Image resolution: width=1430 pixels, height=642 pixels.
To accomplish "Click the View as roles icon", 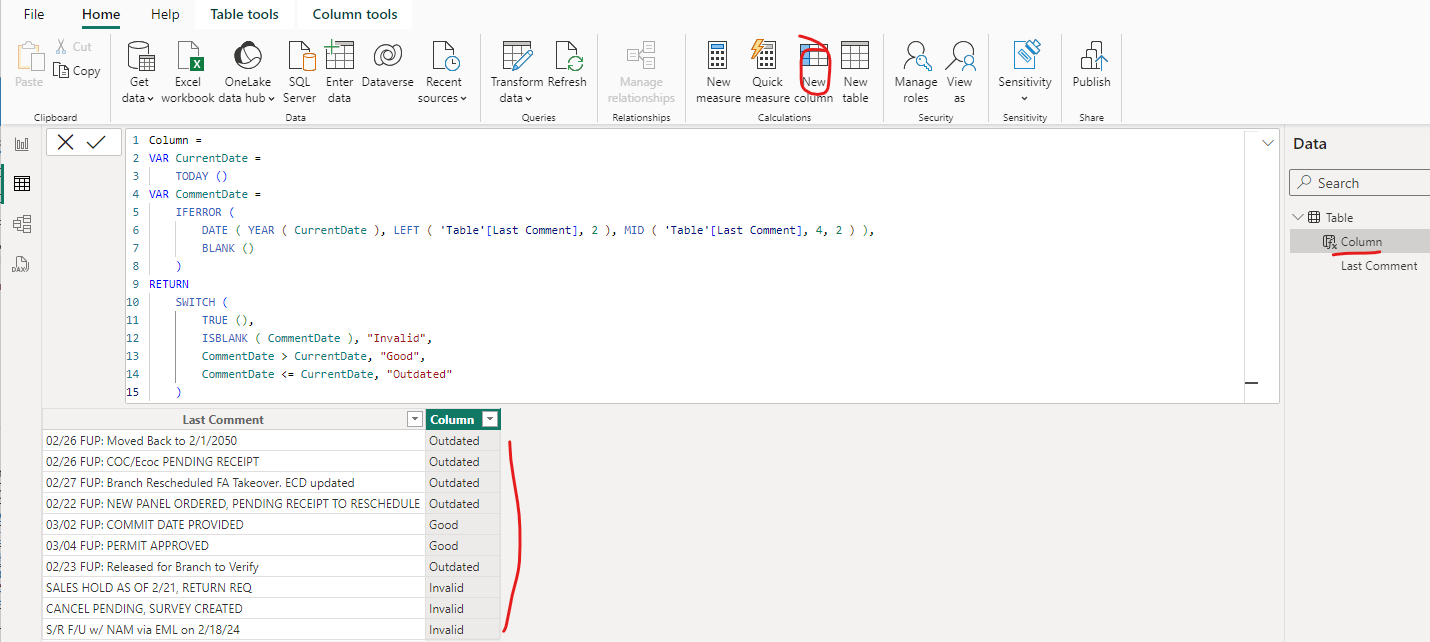I will click(960, 55).
